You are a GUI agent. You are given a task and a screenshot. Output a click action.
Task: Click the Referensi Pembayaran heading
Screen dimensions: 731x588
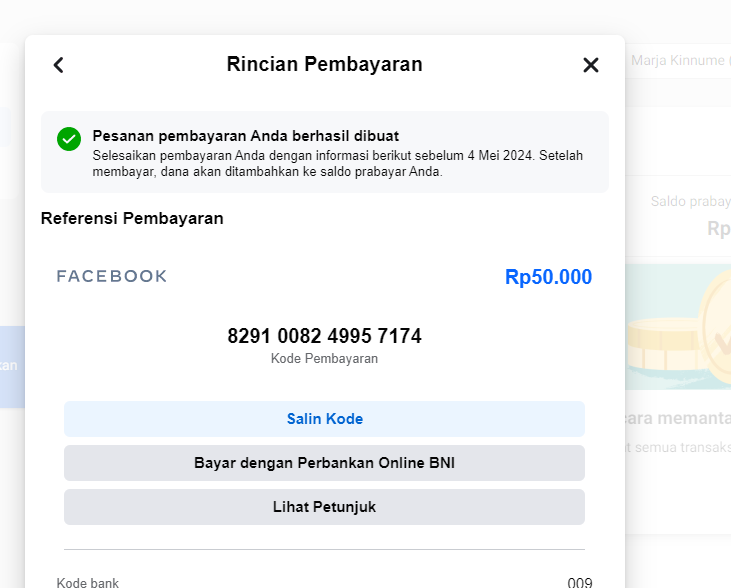[132, 218]
